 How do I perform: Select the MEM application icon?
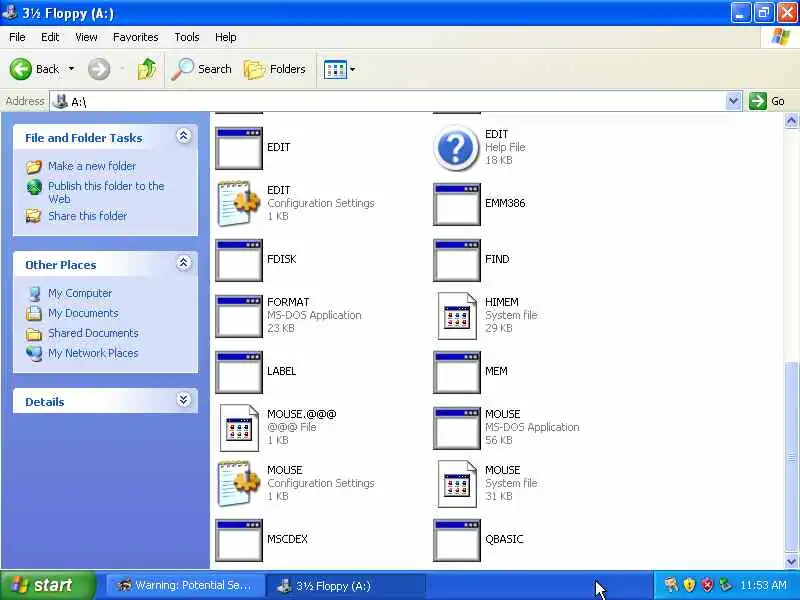pos(457,372)
